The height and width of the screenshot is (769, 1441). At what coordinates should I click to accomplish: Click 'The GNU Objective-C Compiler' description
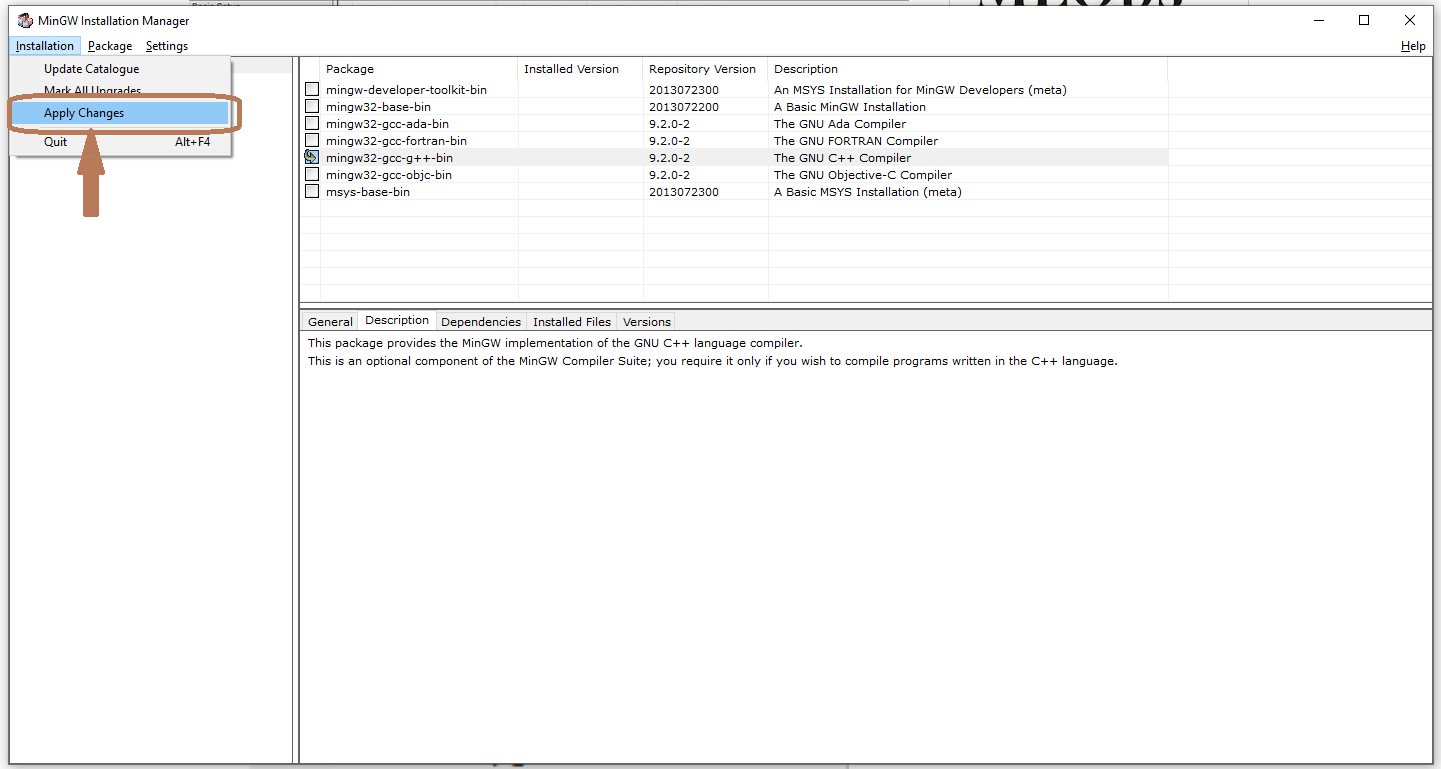coord(863,175)
